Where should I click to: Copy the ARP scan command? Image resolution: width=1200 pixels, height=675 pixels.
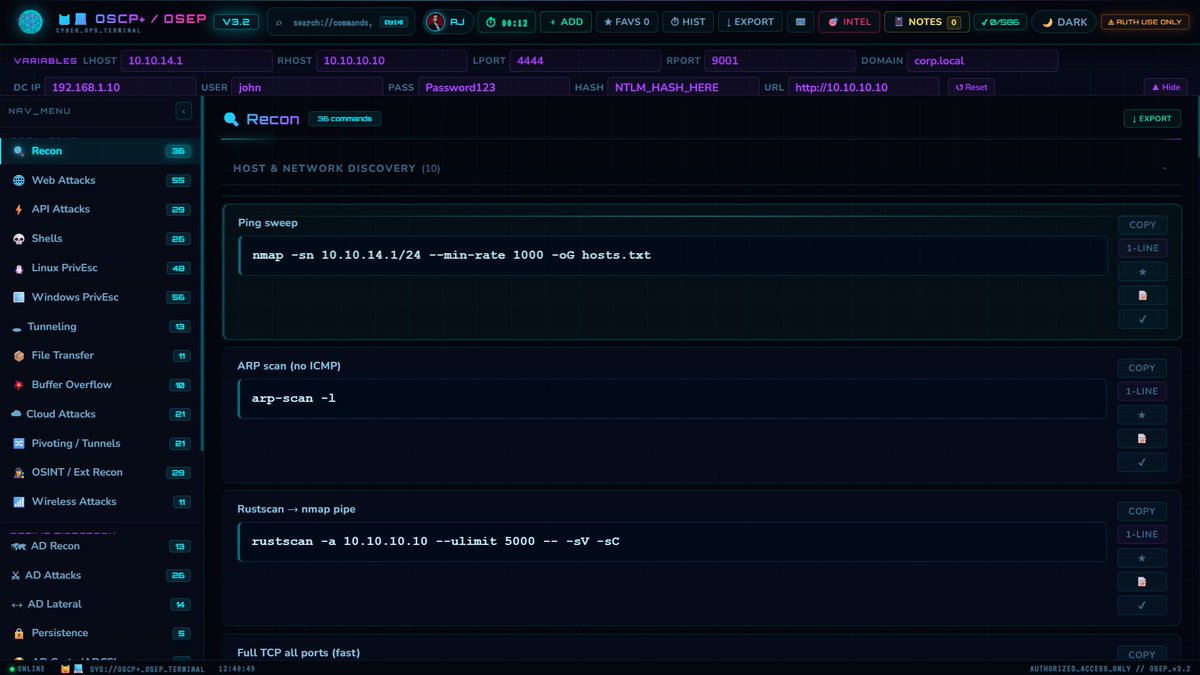1142,368
